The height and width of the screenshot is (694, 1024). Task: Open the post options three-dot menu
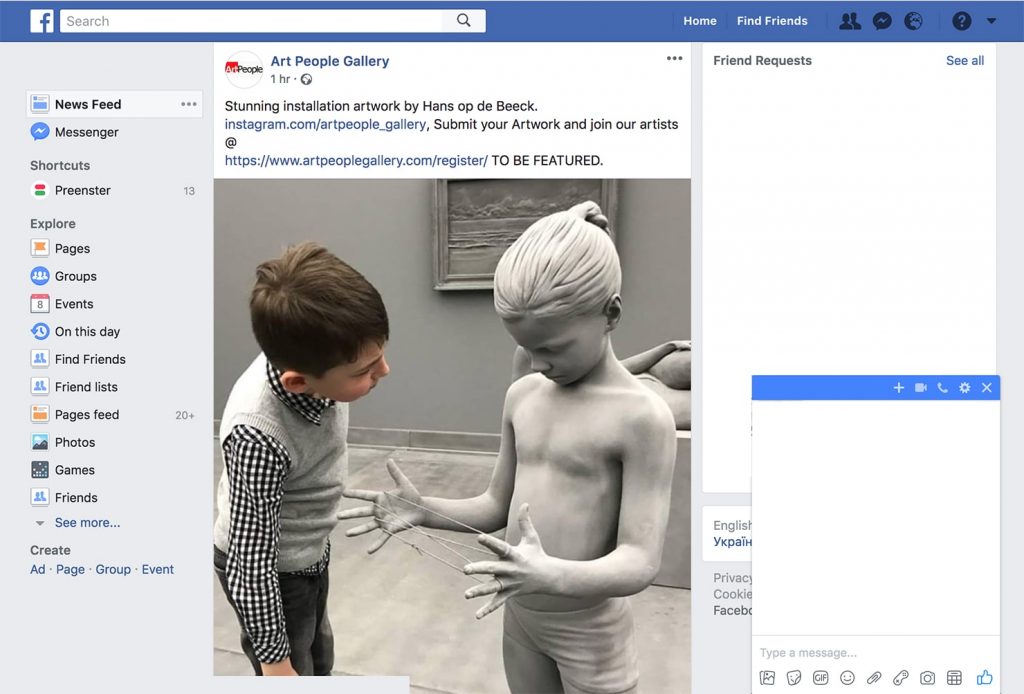point(675,59)
